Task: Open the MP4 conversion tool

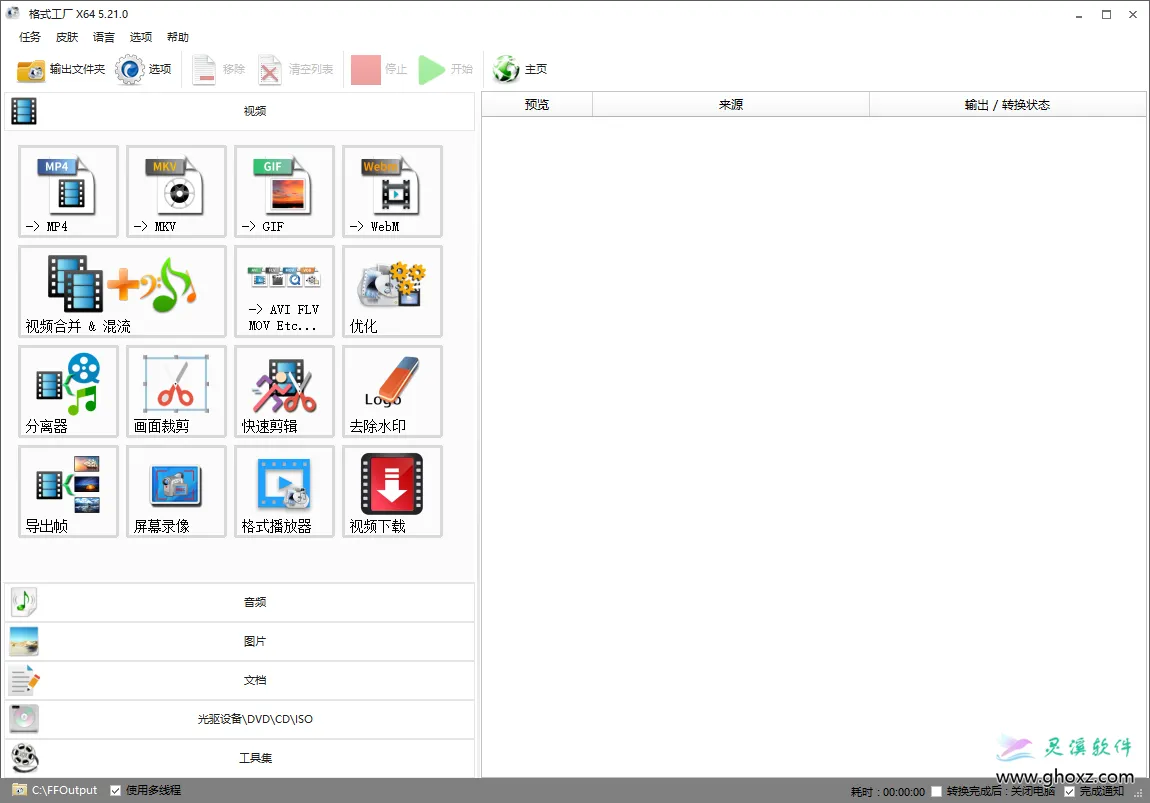Action: [x=68, y=191]
